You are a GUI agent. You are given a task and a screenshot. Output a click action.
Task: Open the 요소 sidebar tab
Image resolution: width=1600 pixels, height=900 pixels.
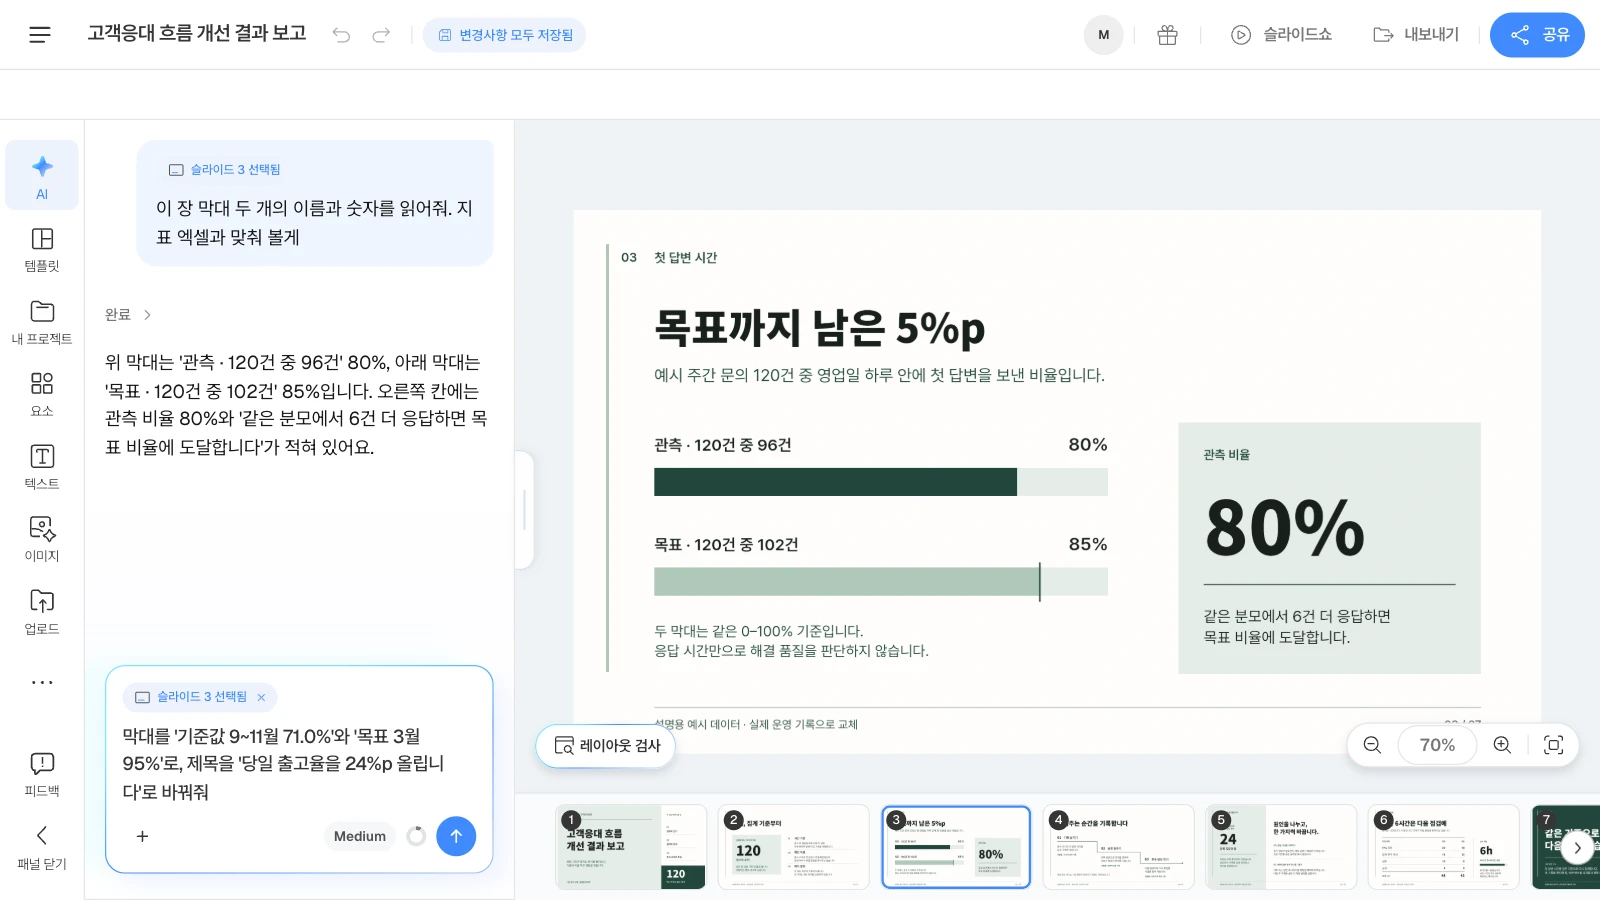[42, 394]
